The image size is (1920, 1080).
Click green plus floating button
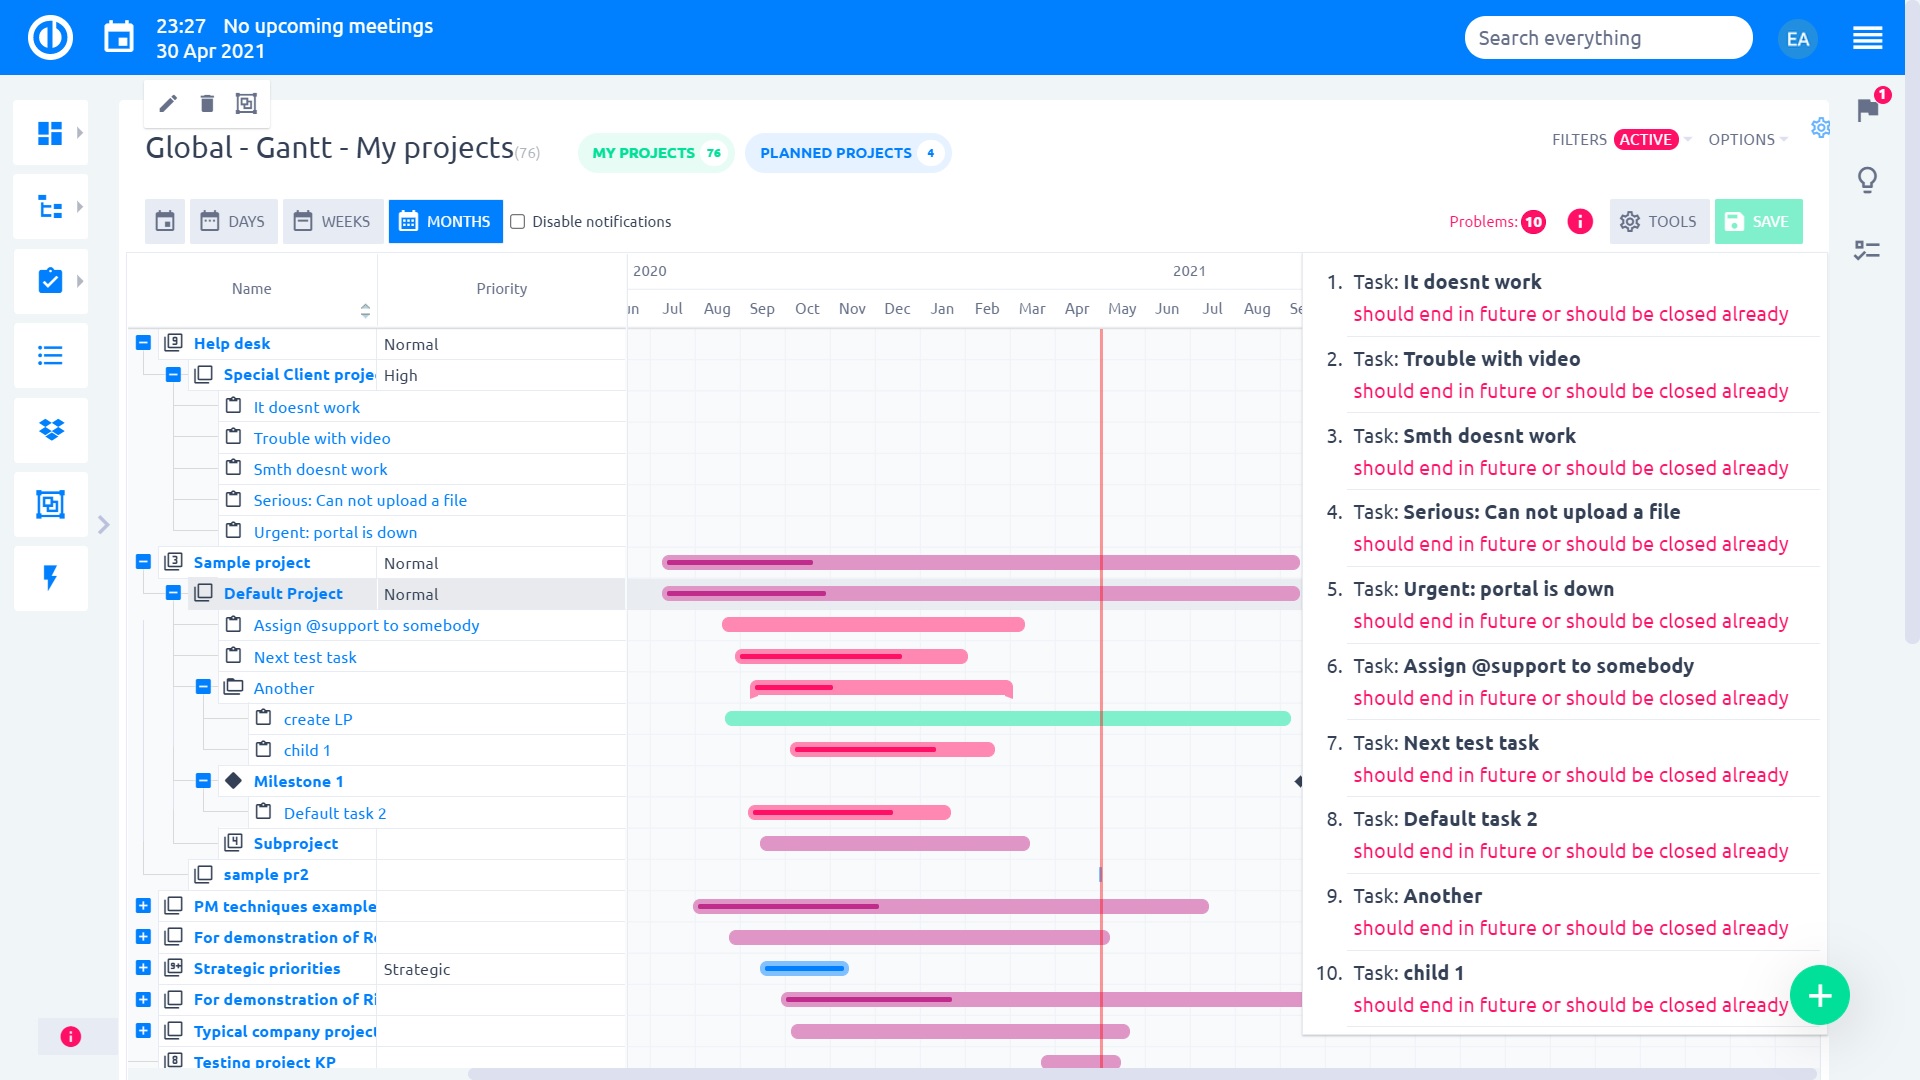(1819, 996)
